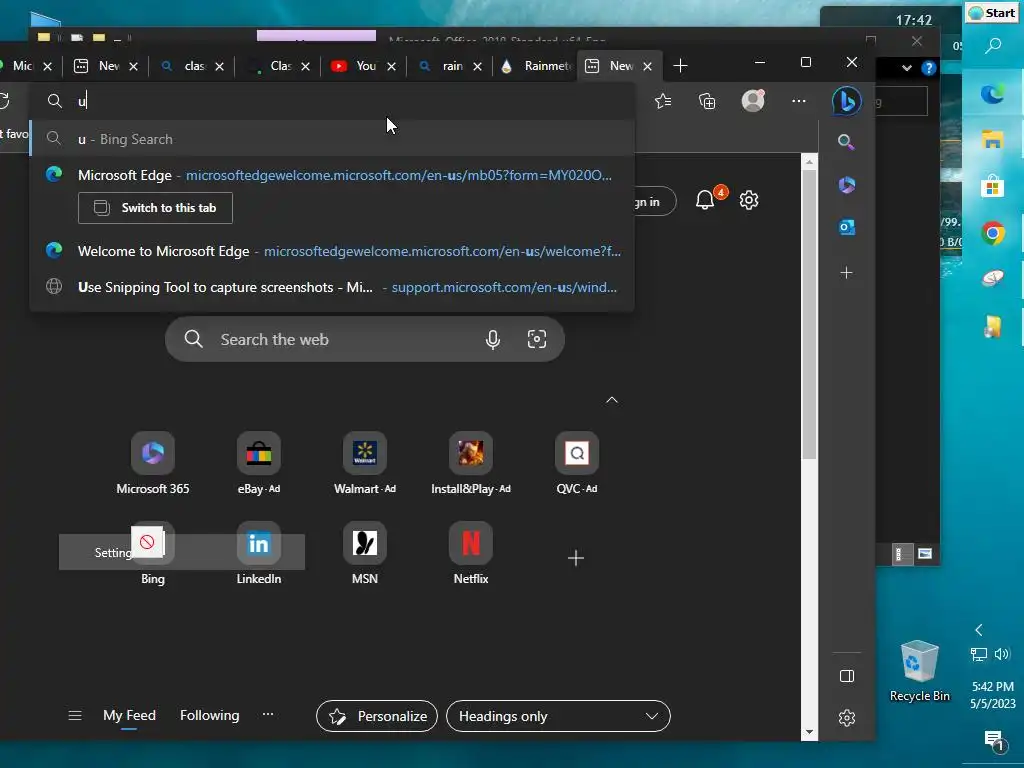Open volume speaker icon in tray
The height and width of the screenshot is (768, 1024).
1002,654
